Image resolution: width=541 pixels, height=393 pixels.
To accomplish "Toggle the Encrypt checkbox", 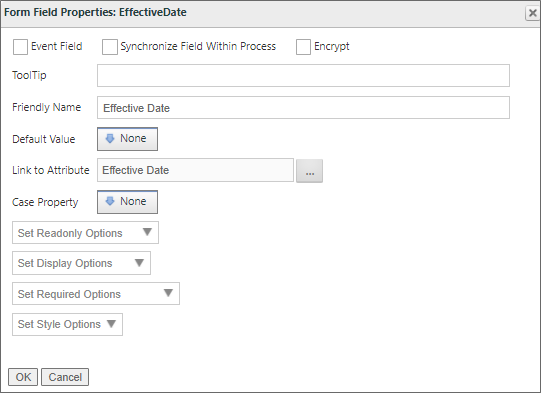I will click(x=303, y=47).
